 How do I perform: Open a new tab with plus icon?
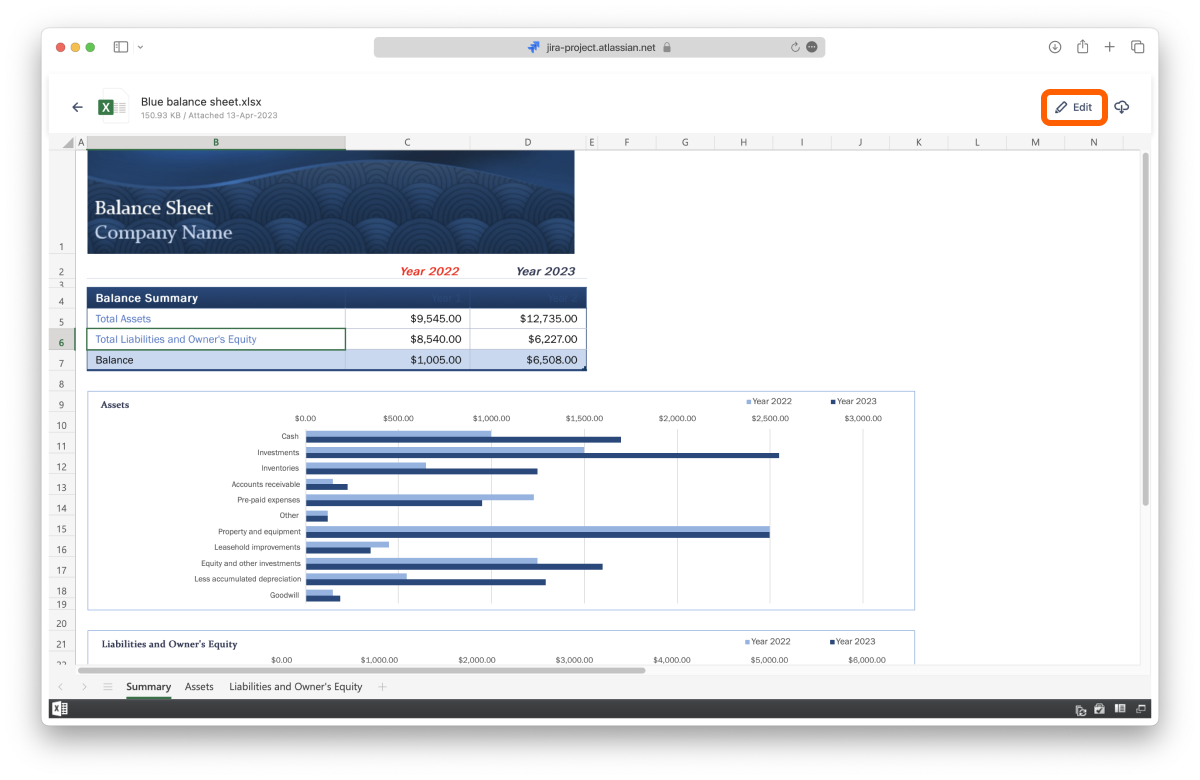tap(1110, 47)
